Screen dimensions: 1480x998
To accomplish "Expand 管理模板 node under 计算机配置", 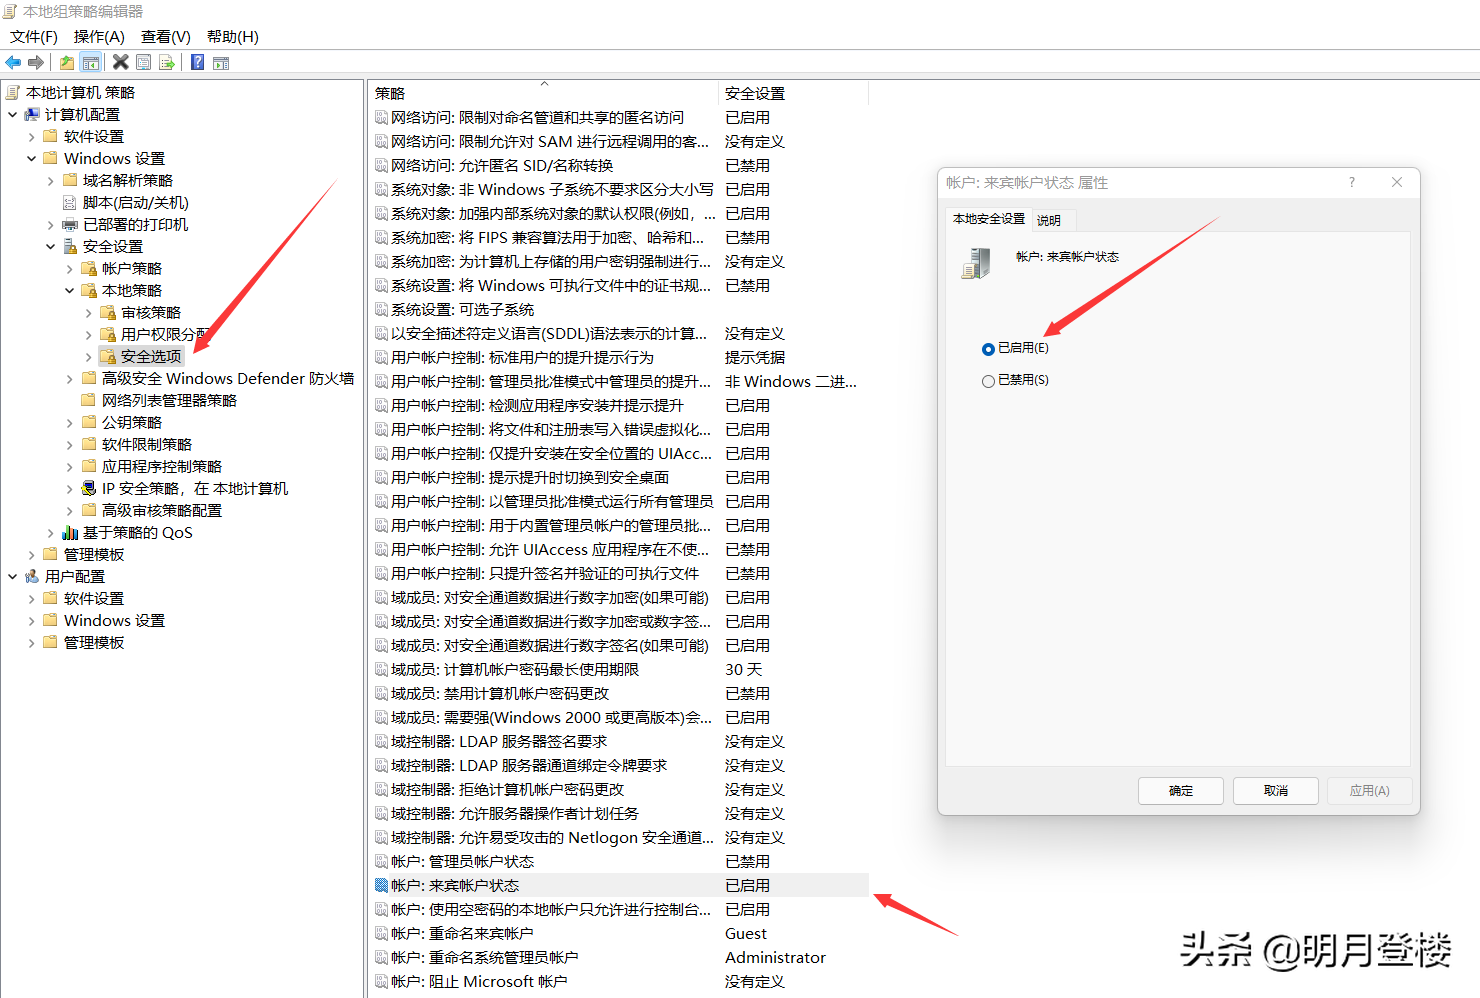I will click(x=32, y=554).
